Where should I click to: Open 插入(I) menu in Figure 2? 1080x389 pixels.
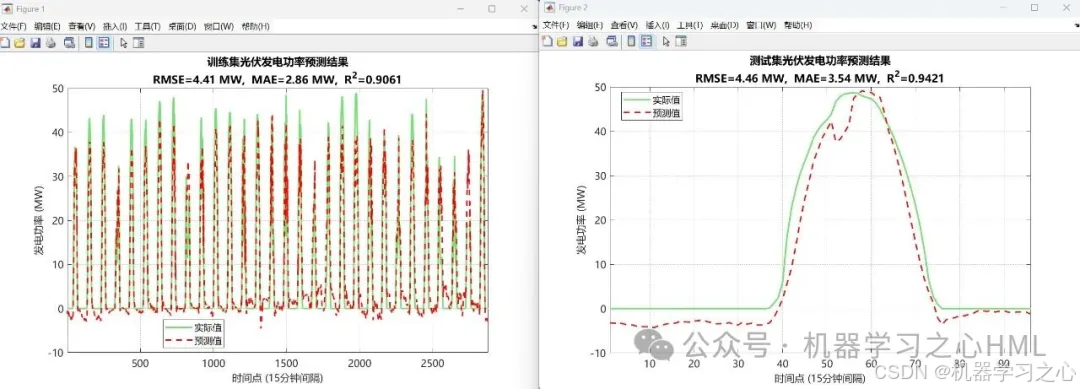click(658, 25)
